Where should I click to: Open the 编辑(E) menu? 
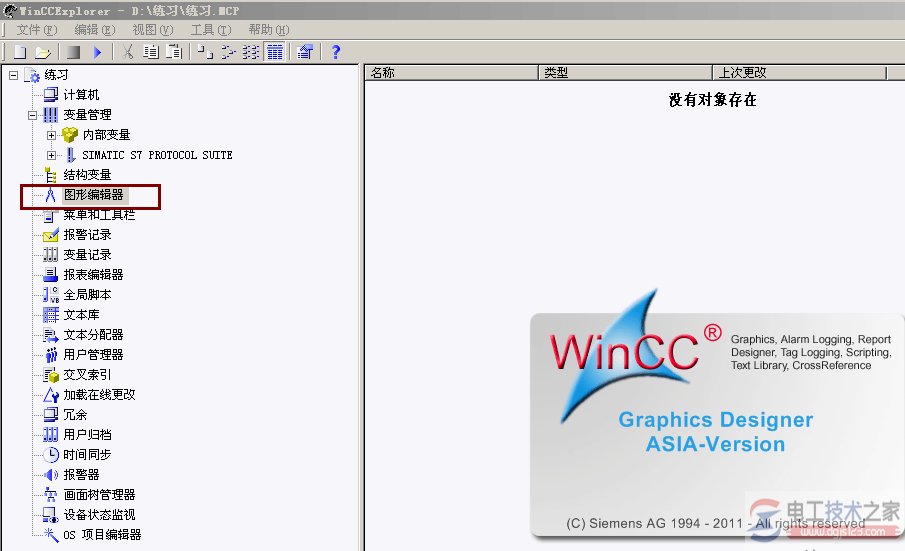95,29
